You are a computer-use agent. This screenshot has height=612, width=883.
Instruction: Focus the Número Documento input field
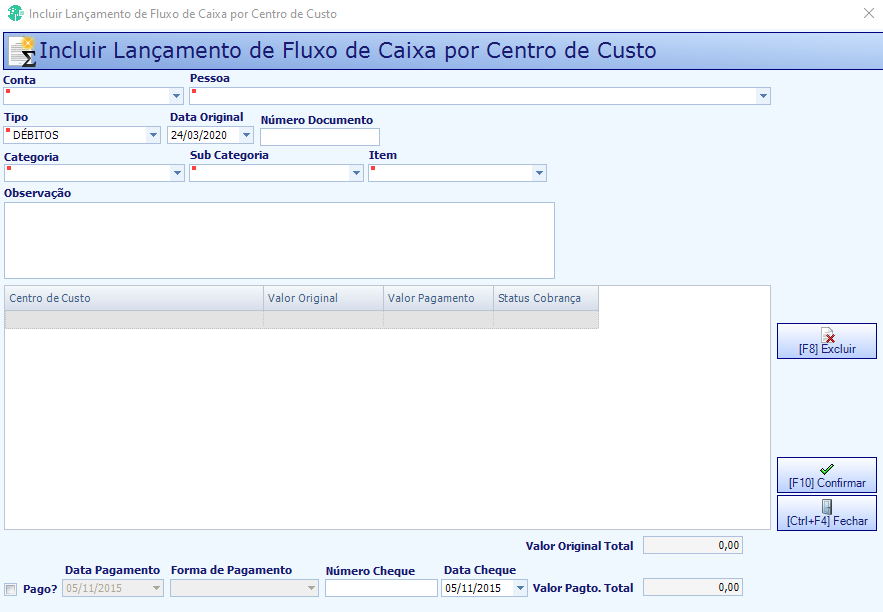pos(320,137)
